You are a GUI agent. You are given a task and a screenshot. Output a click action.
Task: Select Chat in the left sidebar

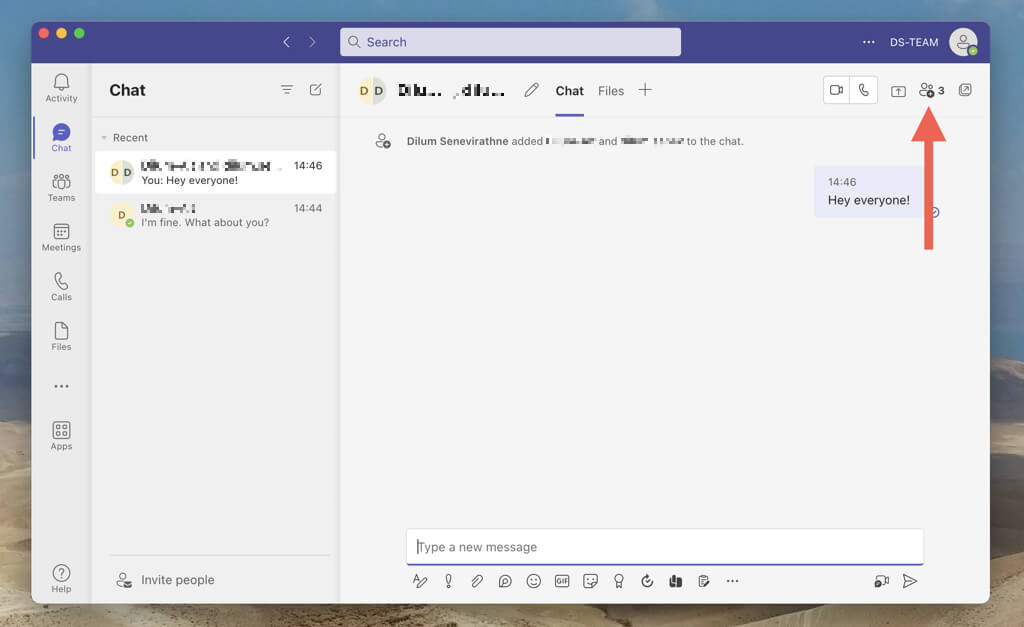tap(61, 138)
